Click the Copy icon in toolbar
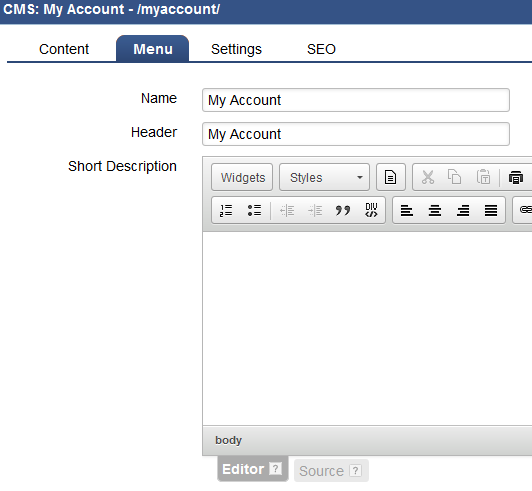Screen dimensions: 532x491 click(454, 177)
